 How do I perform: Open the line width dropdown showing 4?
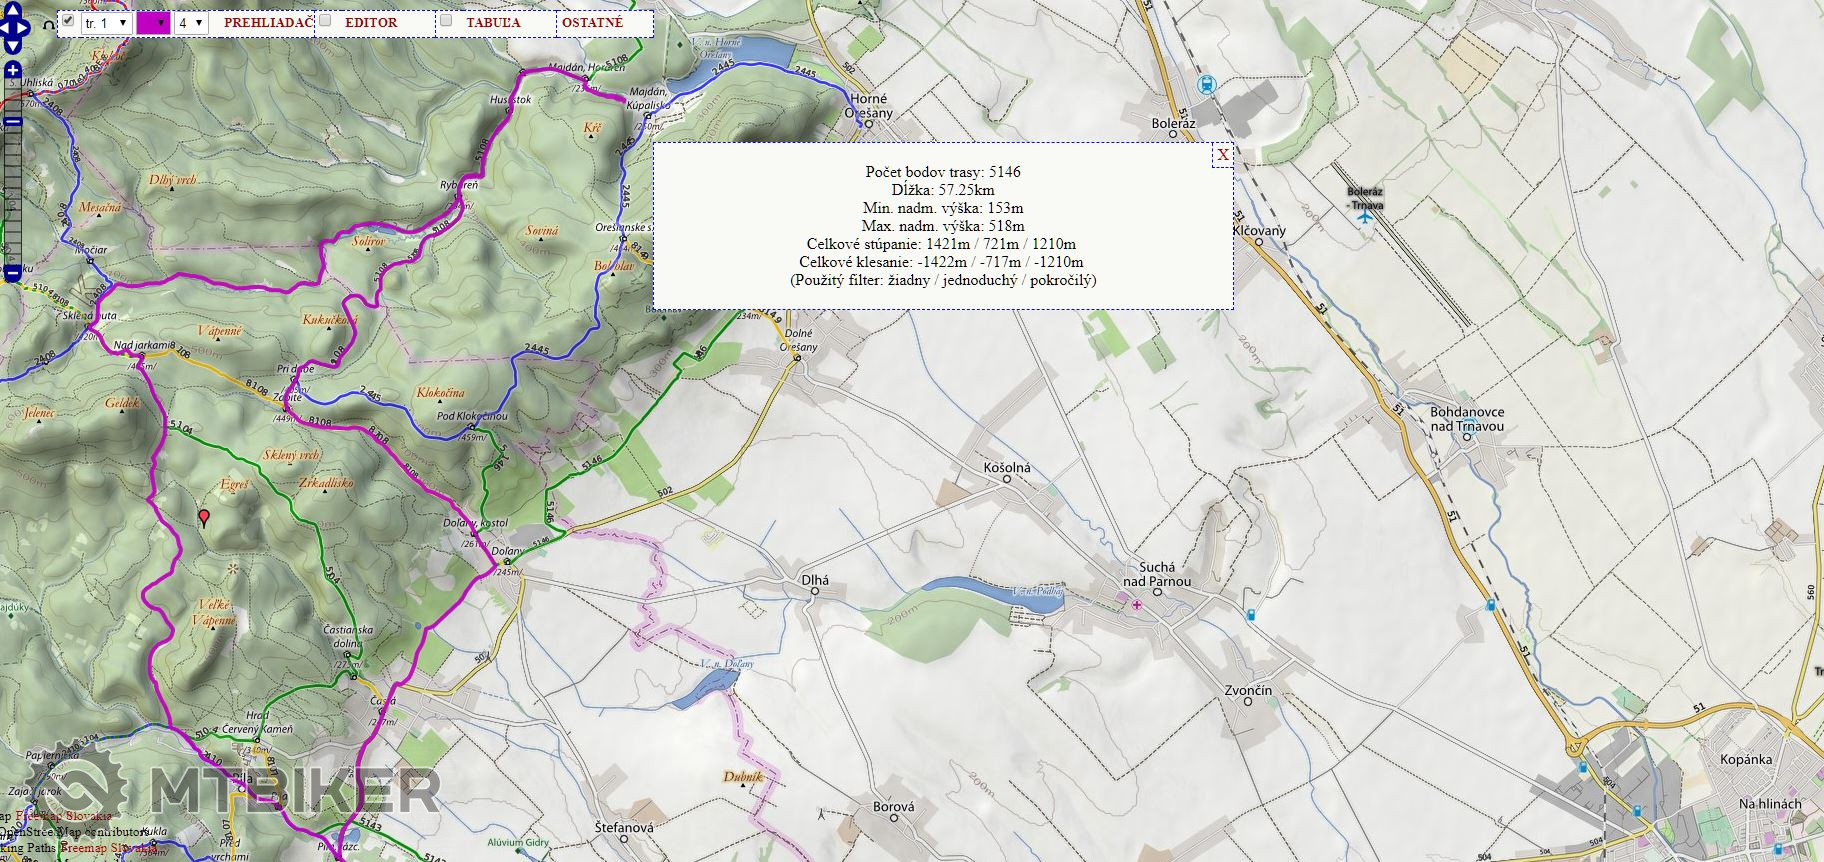pos(190,22)
